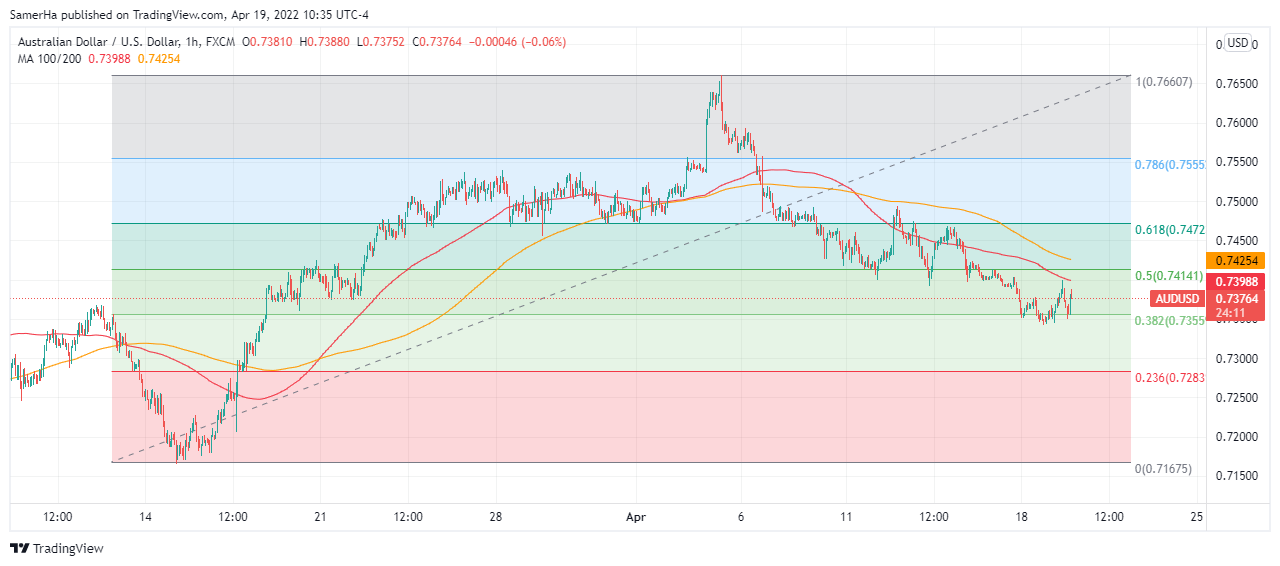Click the 1(0.76607) Fibonacci top label

(1164, 81)
